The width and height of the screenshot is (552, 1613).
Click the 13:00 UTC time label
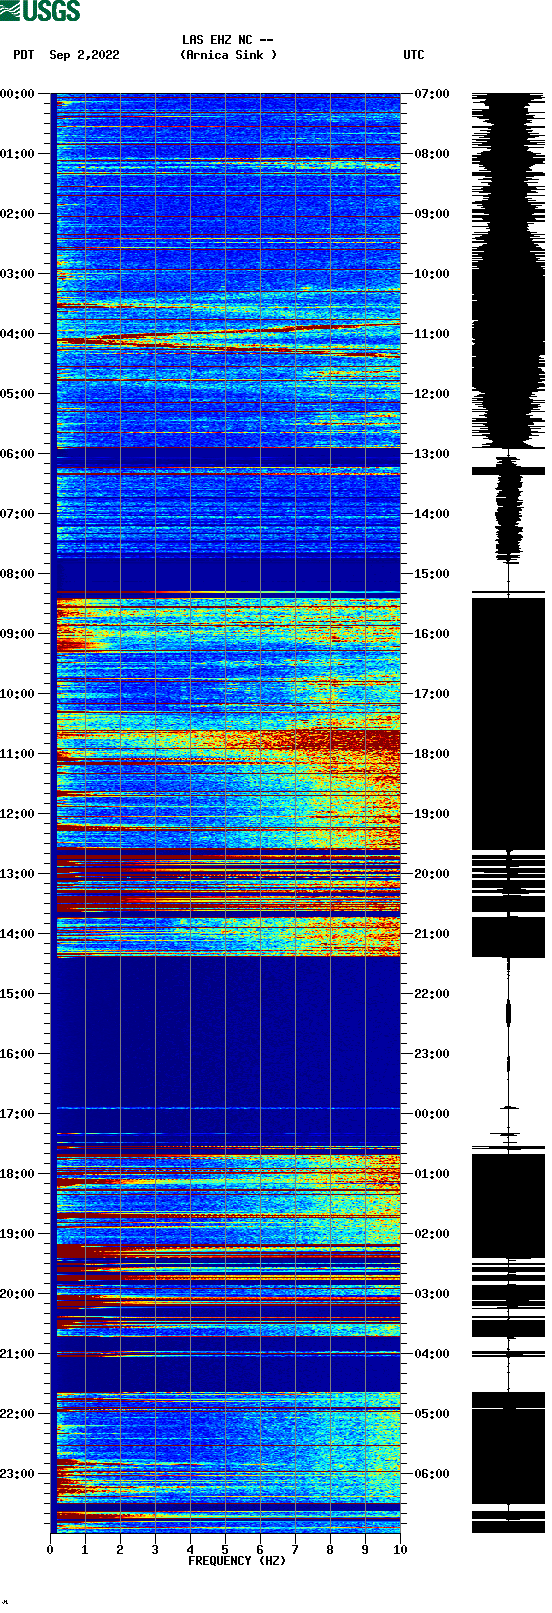pyautogui.click(x=432, y=454)
